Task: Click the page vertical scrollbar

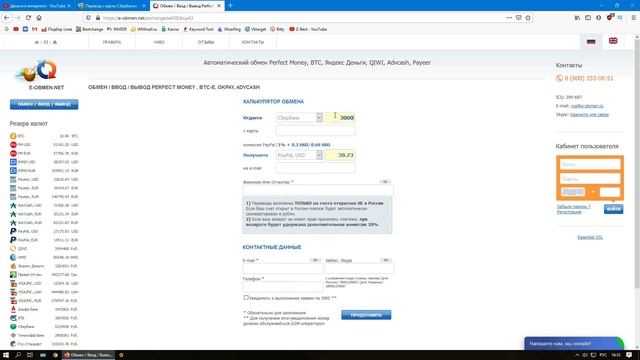Action: [637, 163]
